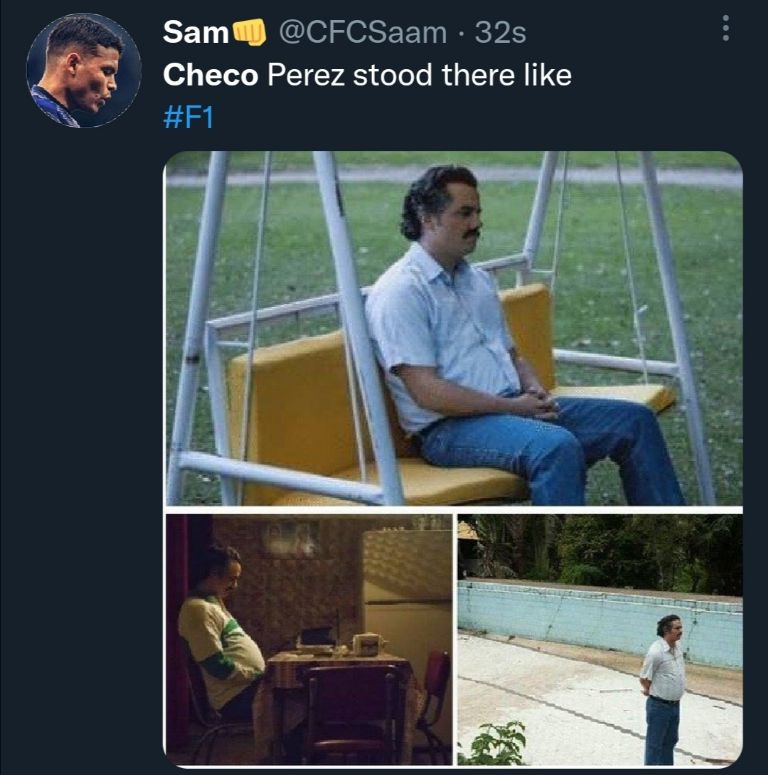Open the bottom-left photo at dining table
Image resolution: width=768 pixels, height=775 pixels.
(x=308, y=639)
